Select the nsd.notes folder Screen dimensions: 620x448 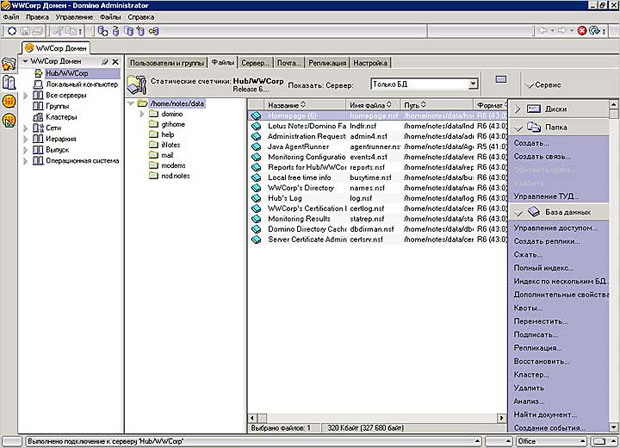point(175,176)
